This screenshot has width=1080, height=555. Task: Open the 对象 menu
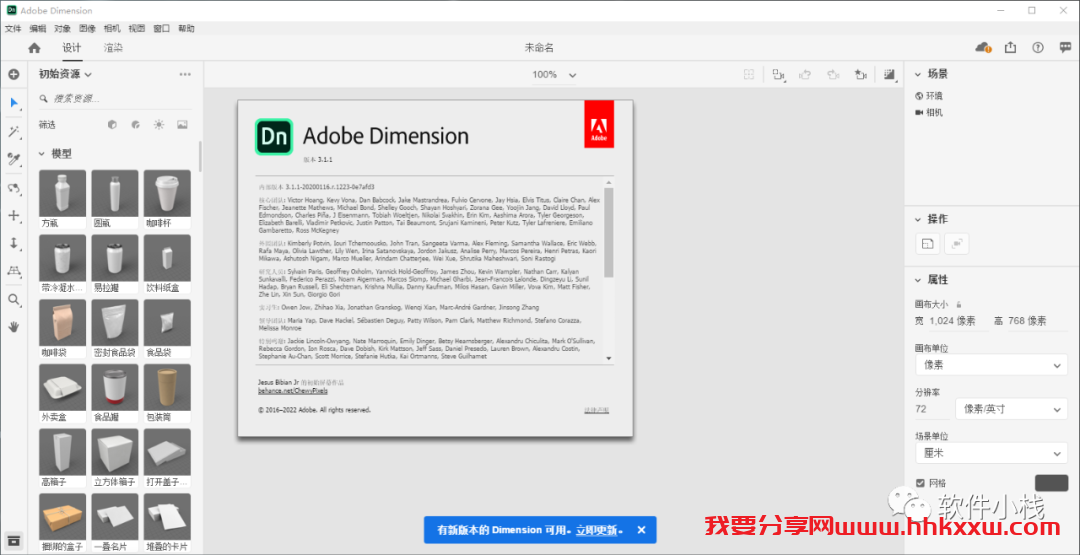click(63, 29)
